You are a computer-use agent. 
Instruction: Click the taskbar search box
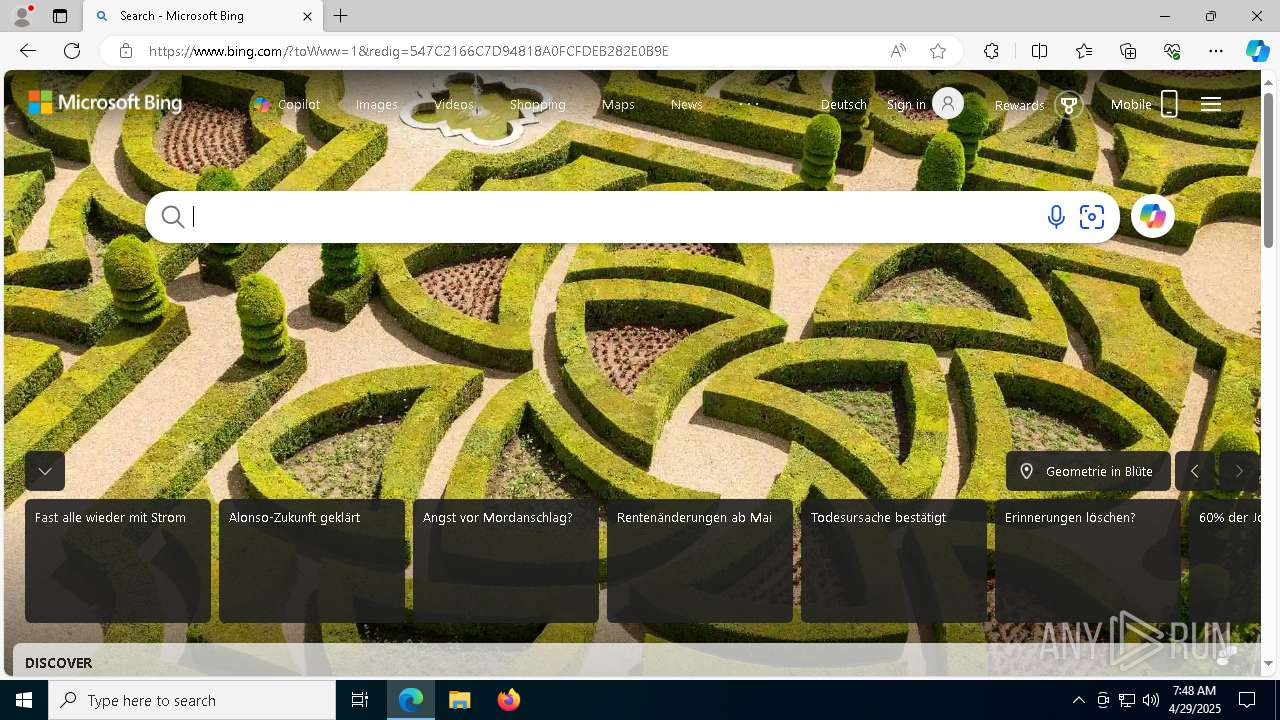192,700
